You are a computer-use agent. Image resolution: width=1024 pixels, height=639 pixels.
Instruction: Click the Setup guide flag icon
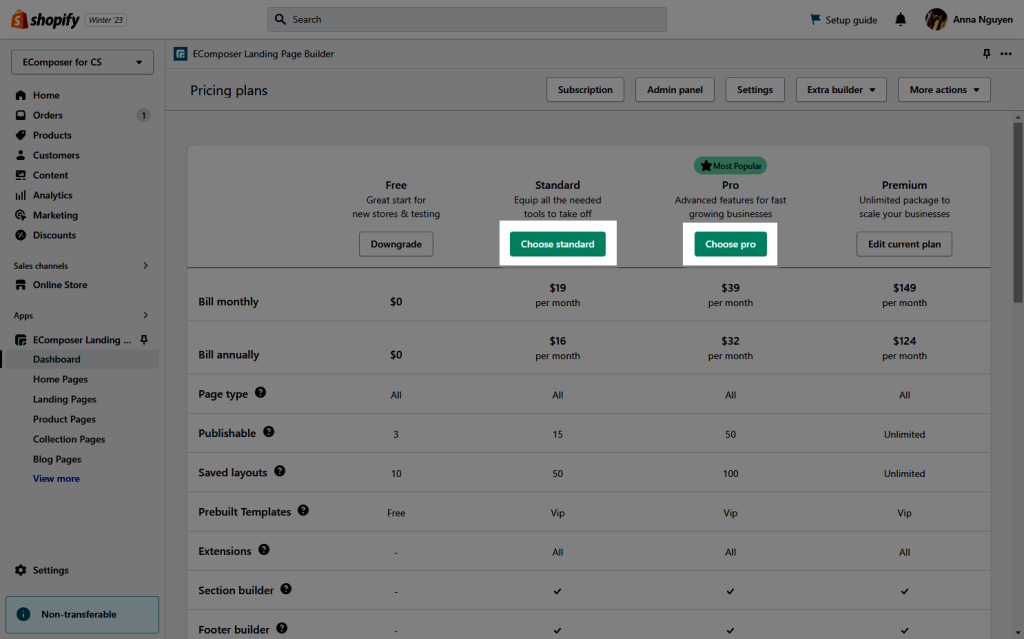click(x=815, y=20)
